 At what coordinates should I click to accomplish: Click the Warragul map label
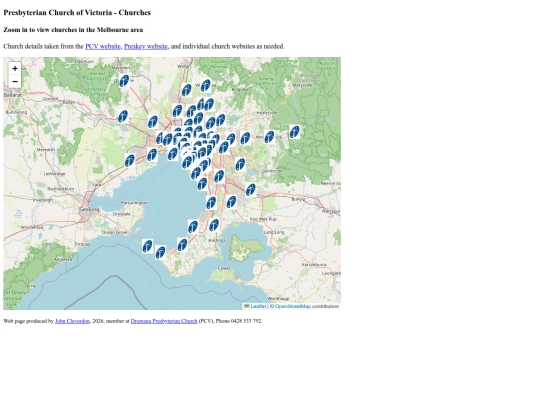pos(331,211)
